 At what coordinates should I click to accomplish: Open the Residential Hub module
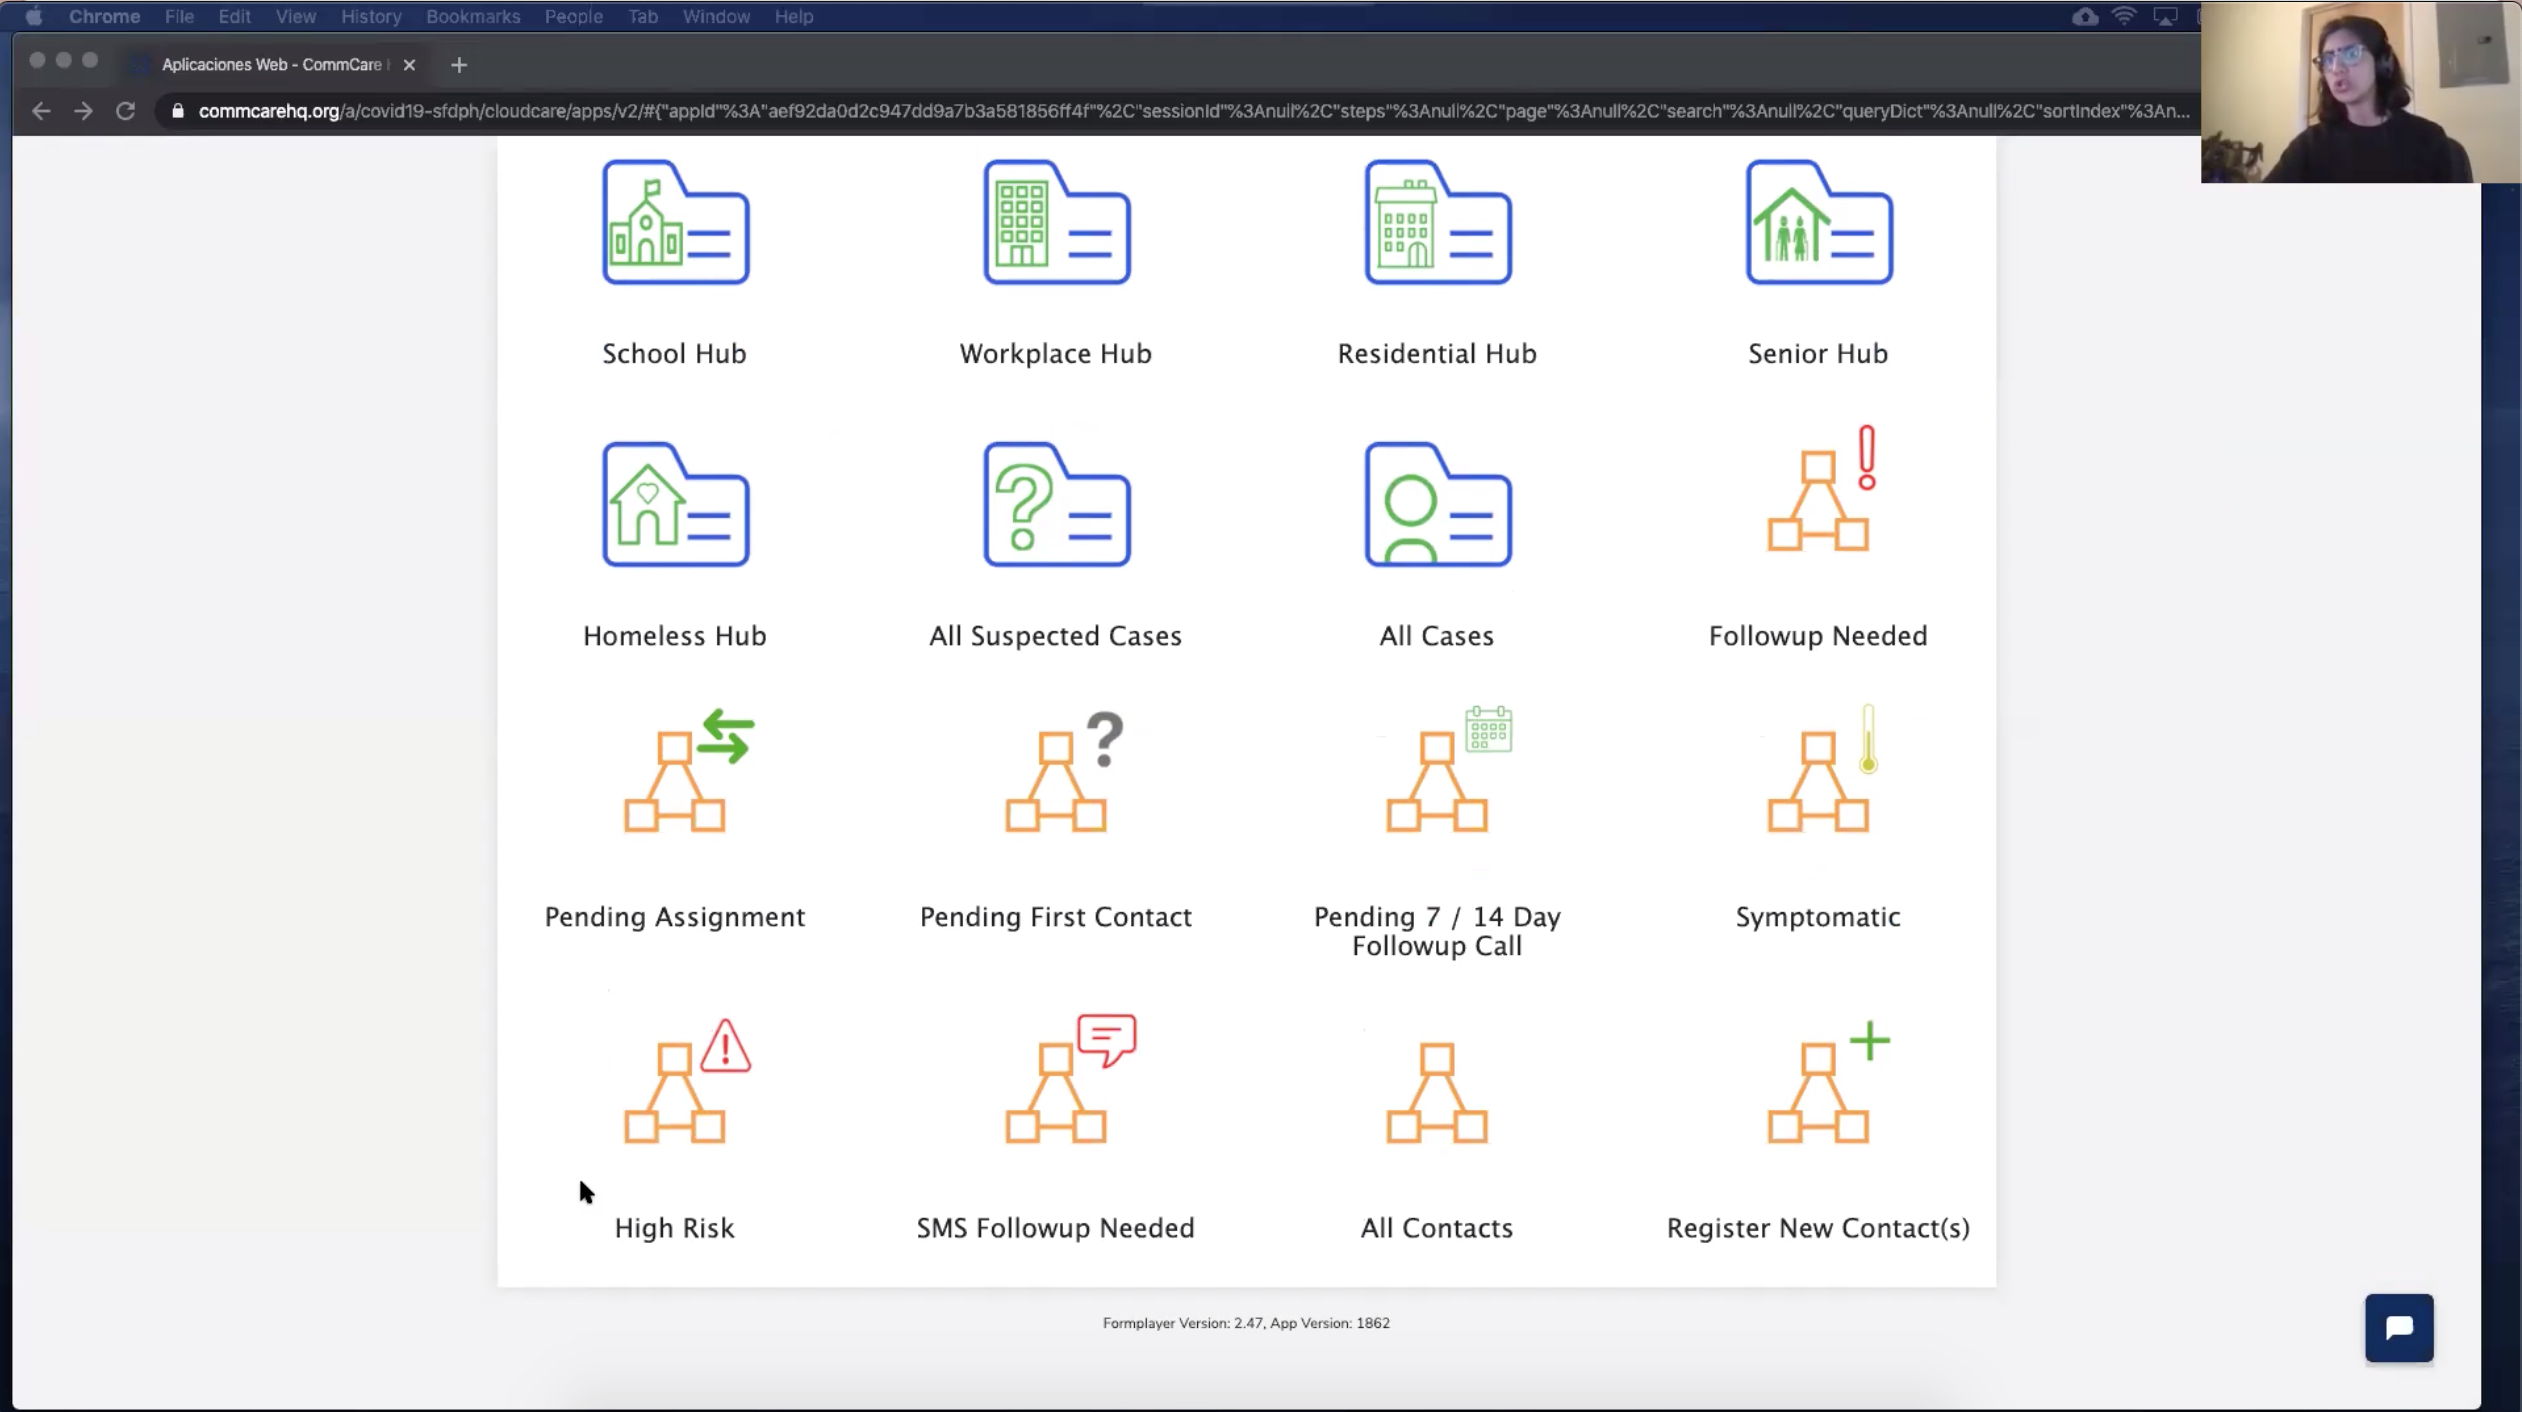tap(1438, 260)
